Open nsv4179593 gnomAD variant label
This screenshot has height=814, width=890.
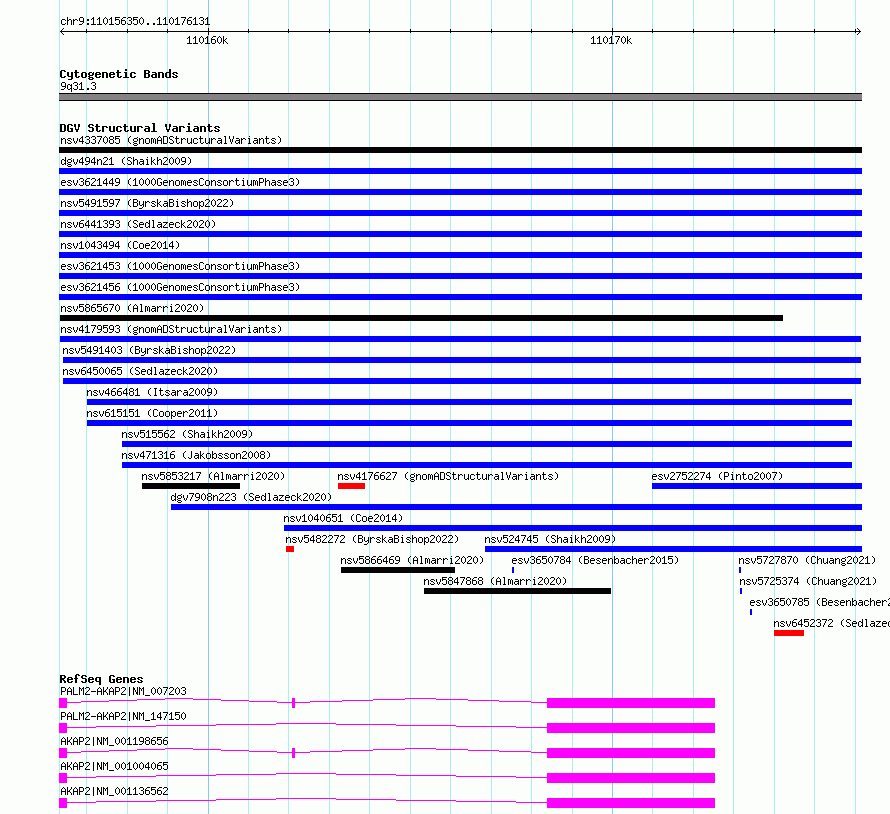click(171, 329)
